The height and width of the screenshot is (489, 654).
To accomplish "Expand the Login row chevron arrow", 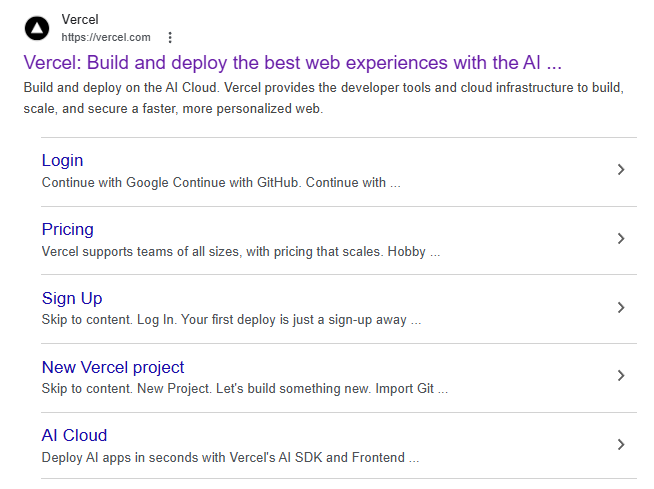I will [621, 169].
